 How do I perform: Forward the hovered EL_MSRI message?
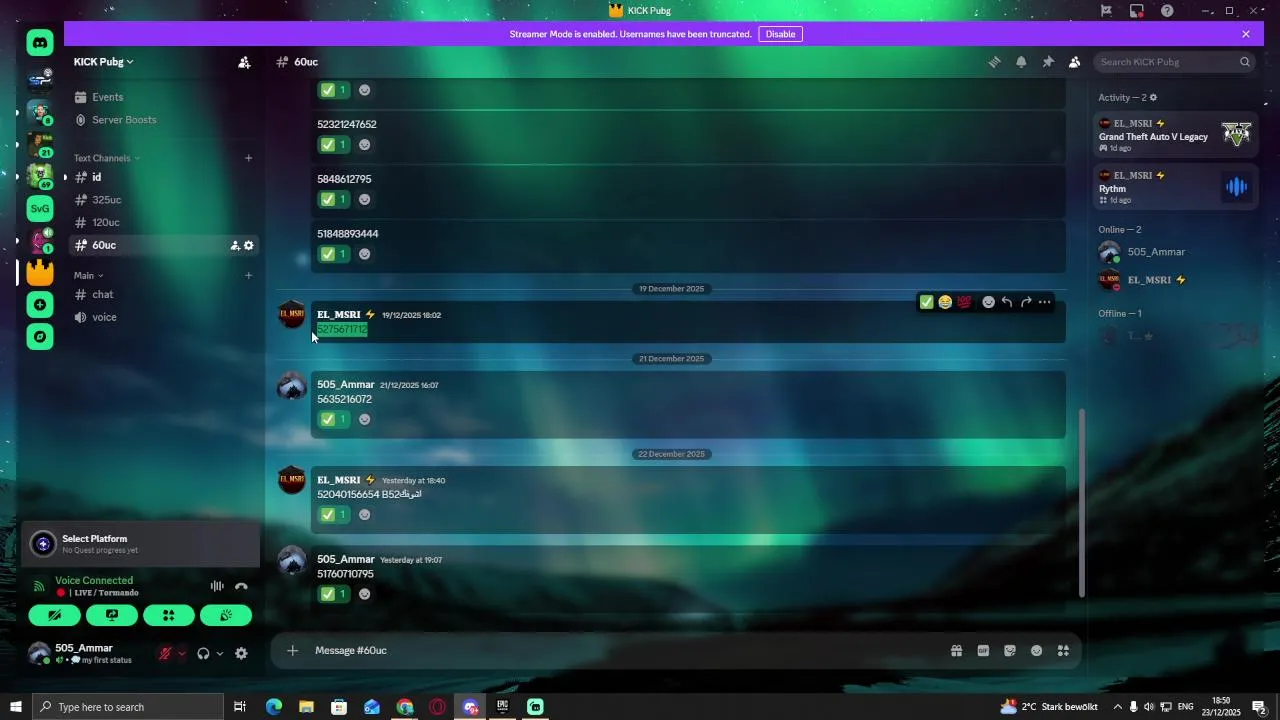click(x=1026, y=302)
